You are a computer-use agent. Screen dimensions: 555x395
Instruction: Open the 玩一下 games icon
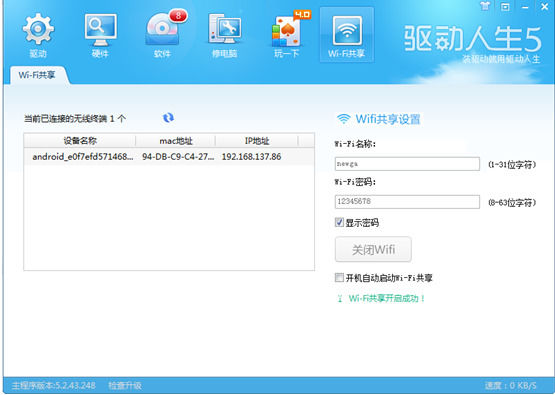click(287, 35)
